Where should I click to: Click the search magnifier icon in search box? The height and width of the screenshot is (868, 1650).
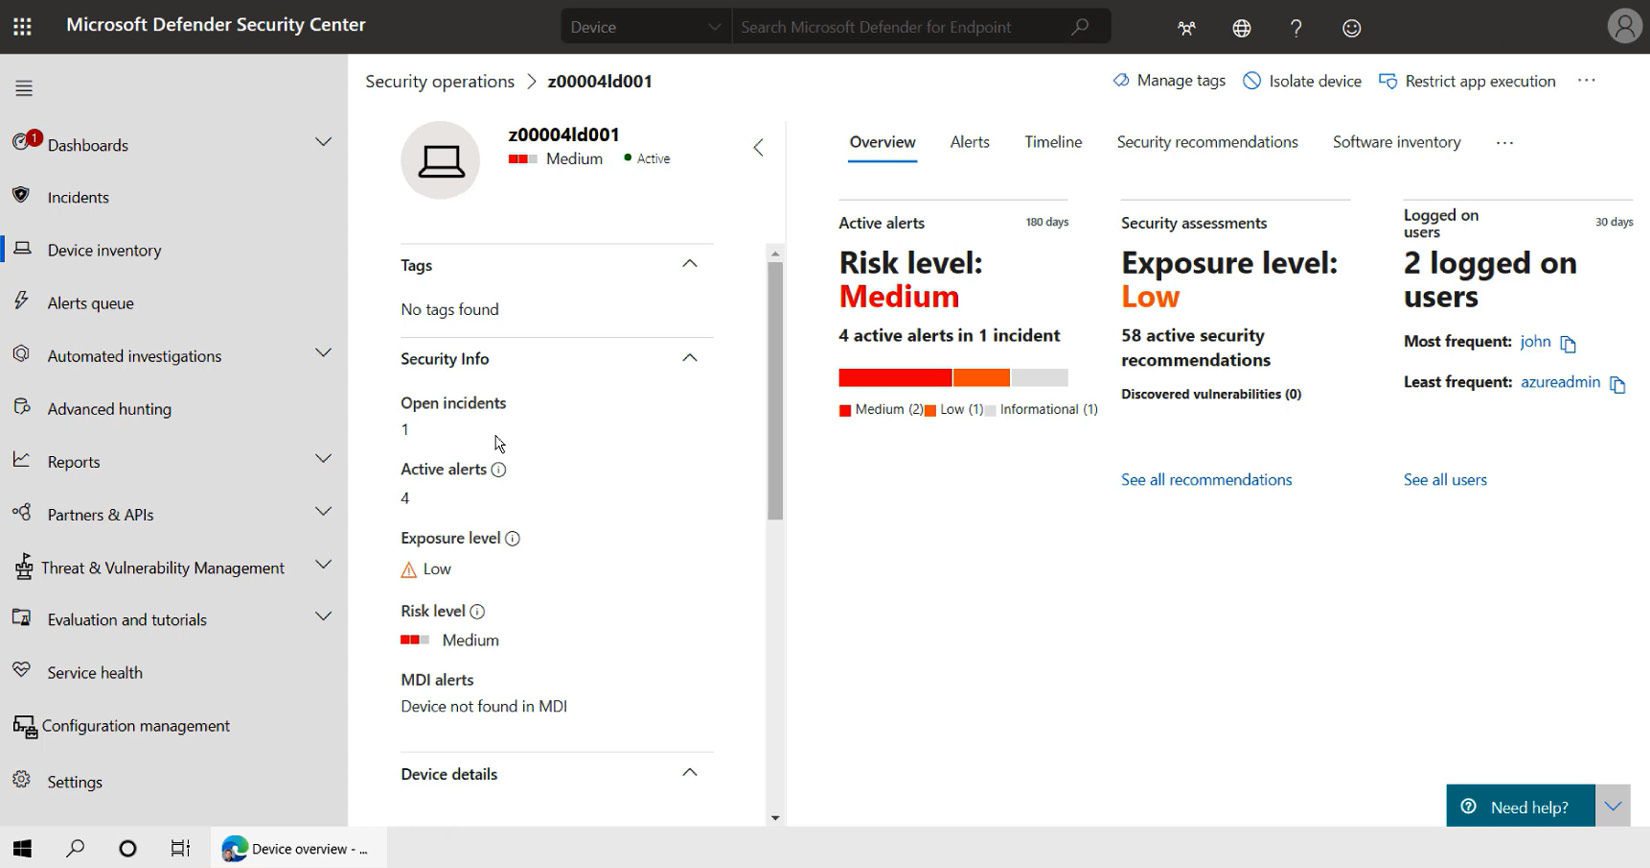coord(1080,27)
